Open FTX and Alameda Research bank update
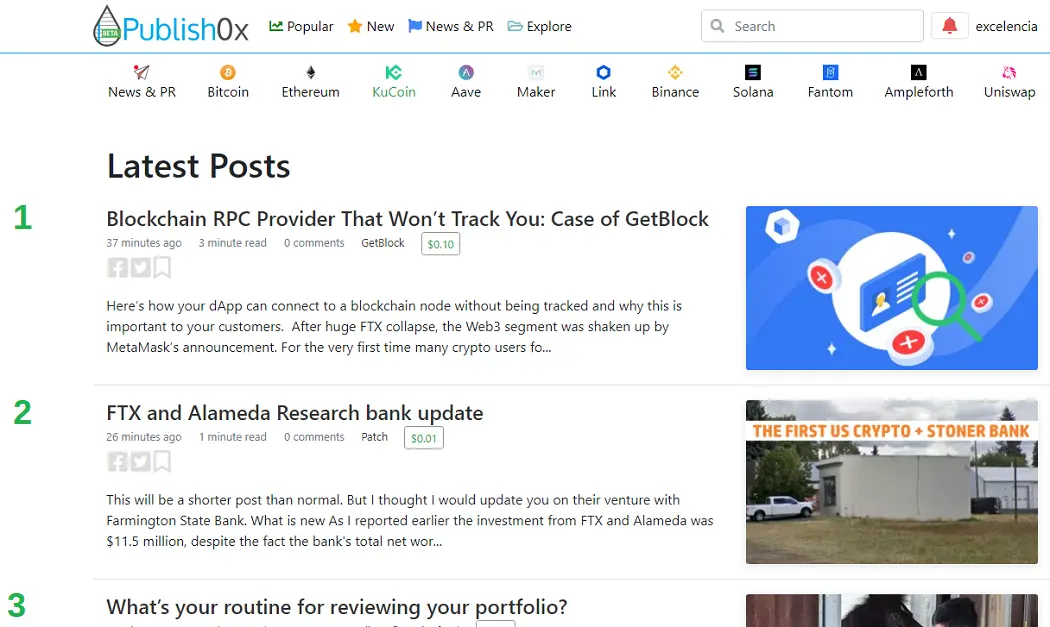Viewport: 1050px width, 627px height. (x=295, y=413)
